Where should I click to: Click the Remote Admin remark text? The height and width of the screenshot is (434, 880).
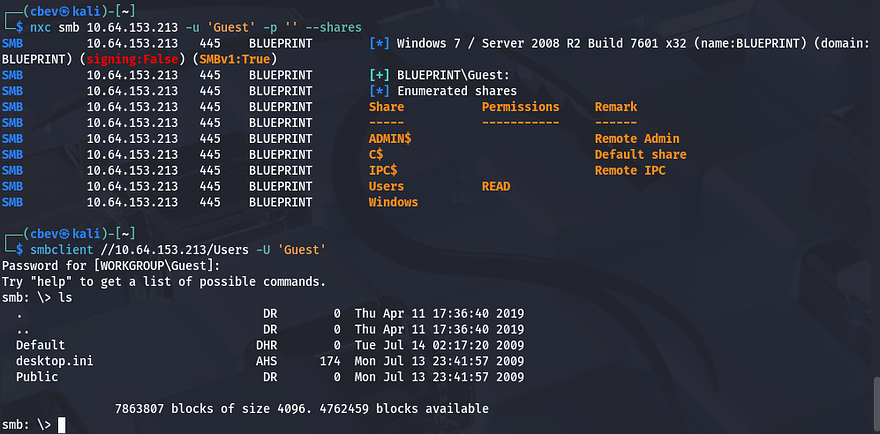click(x=636, y=139)
